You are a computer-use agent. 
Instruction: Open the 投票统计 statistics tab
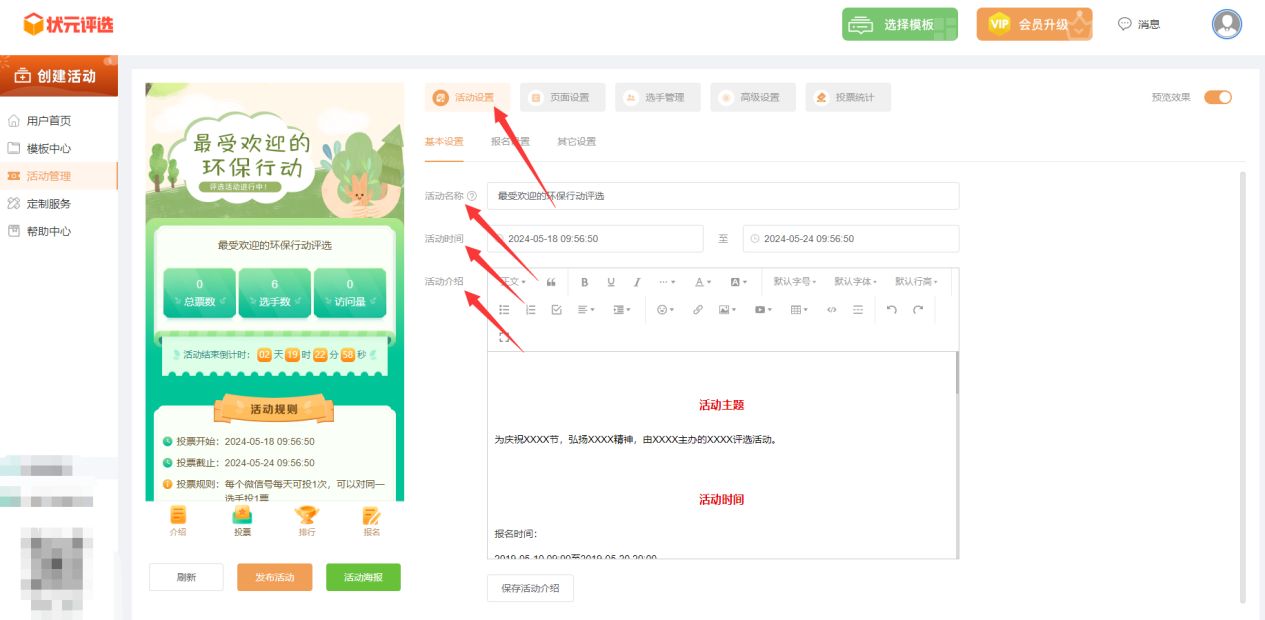pyautogui.click(x=847, y=96)
